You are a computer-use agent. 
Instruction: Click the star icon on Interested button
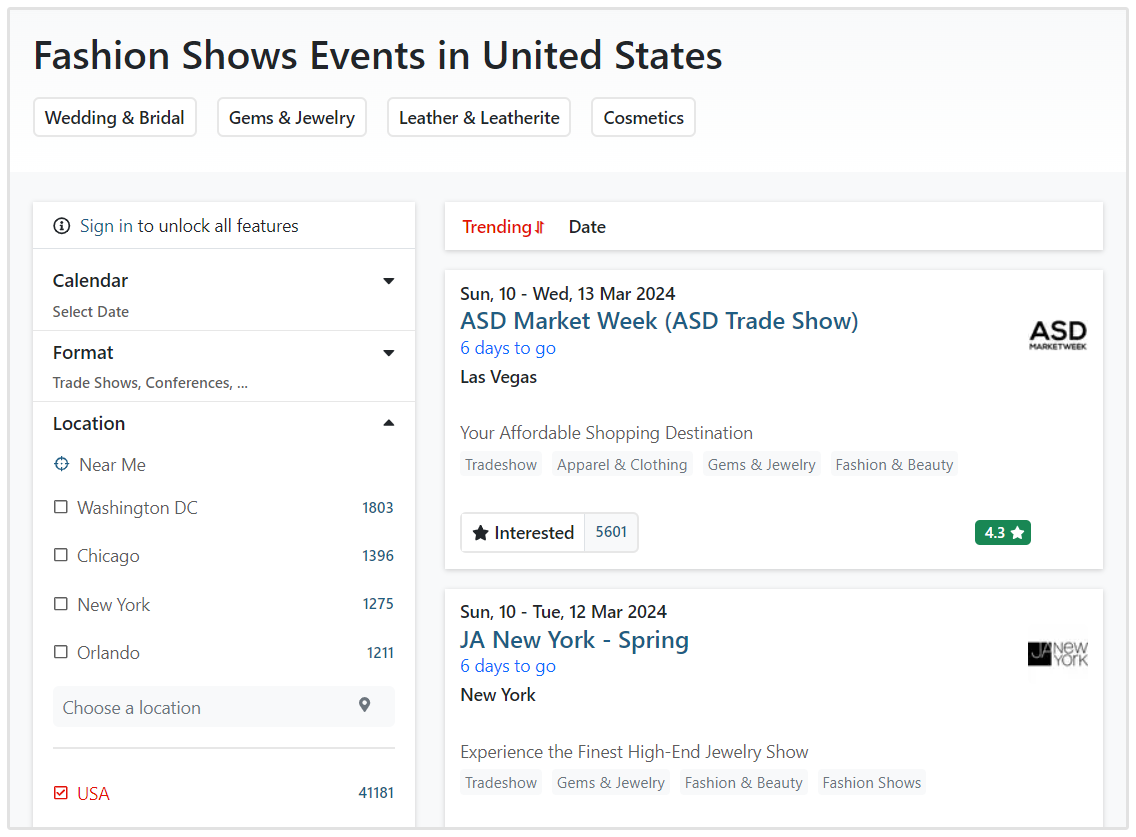pyautogui.click(x=480, y=533)
